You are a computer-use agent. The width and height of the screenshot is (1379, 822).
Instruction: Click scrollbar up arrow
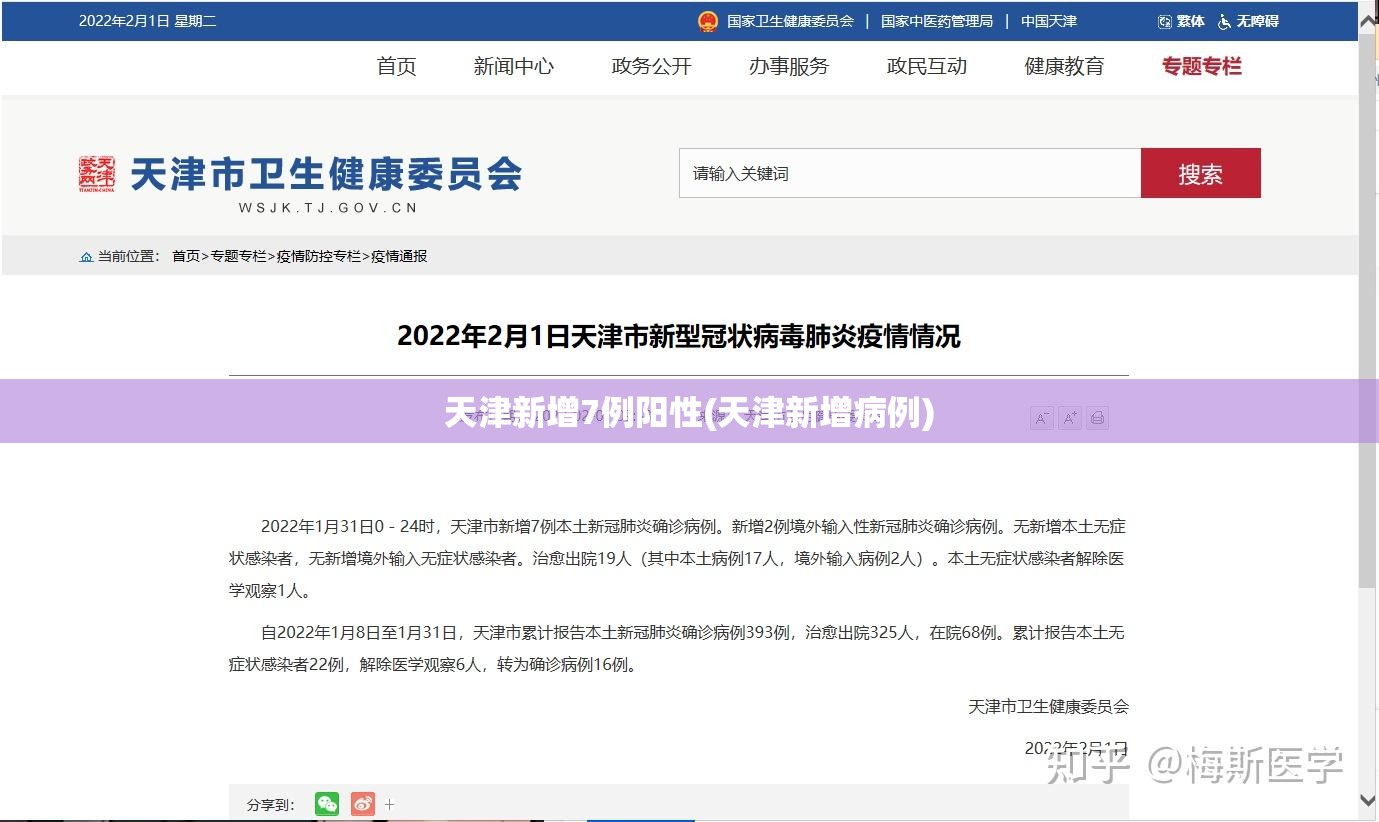[1368, 22]
